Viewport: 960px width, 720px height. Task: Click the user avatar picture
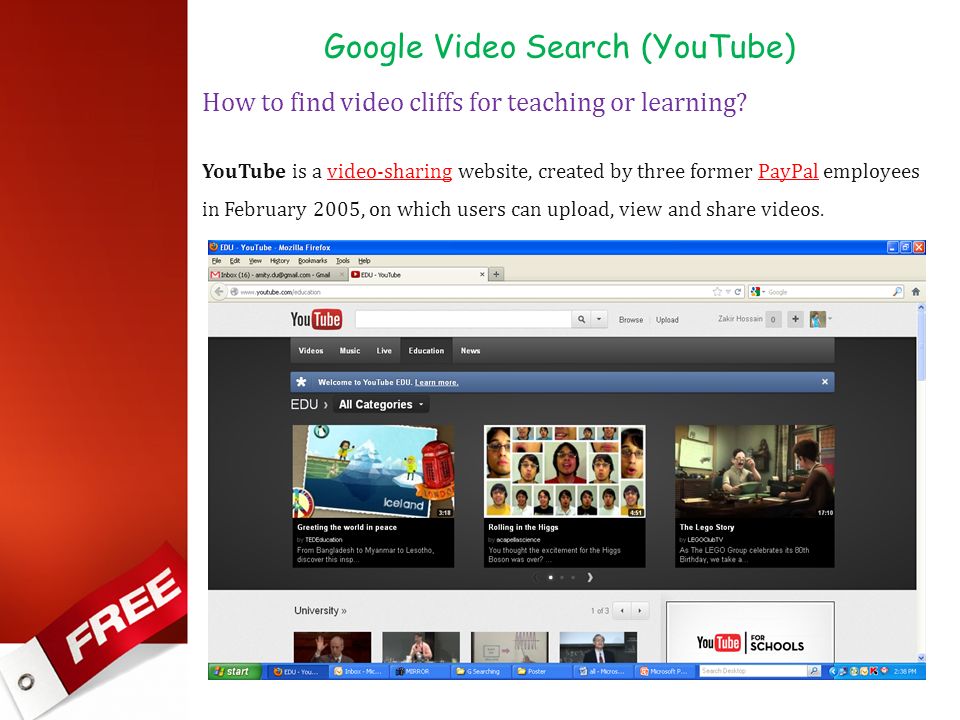point(817,319)
